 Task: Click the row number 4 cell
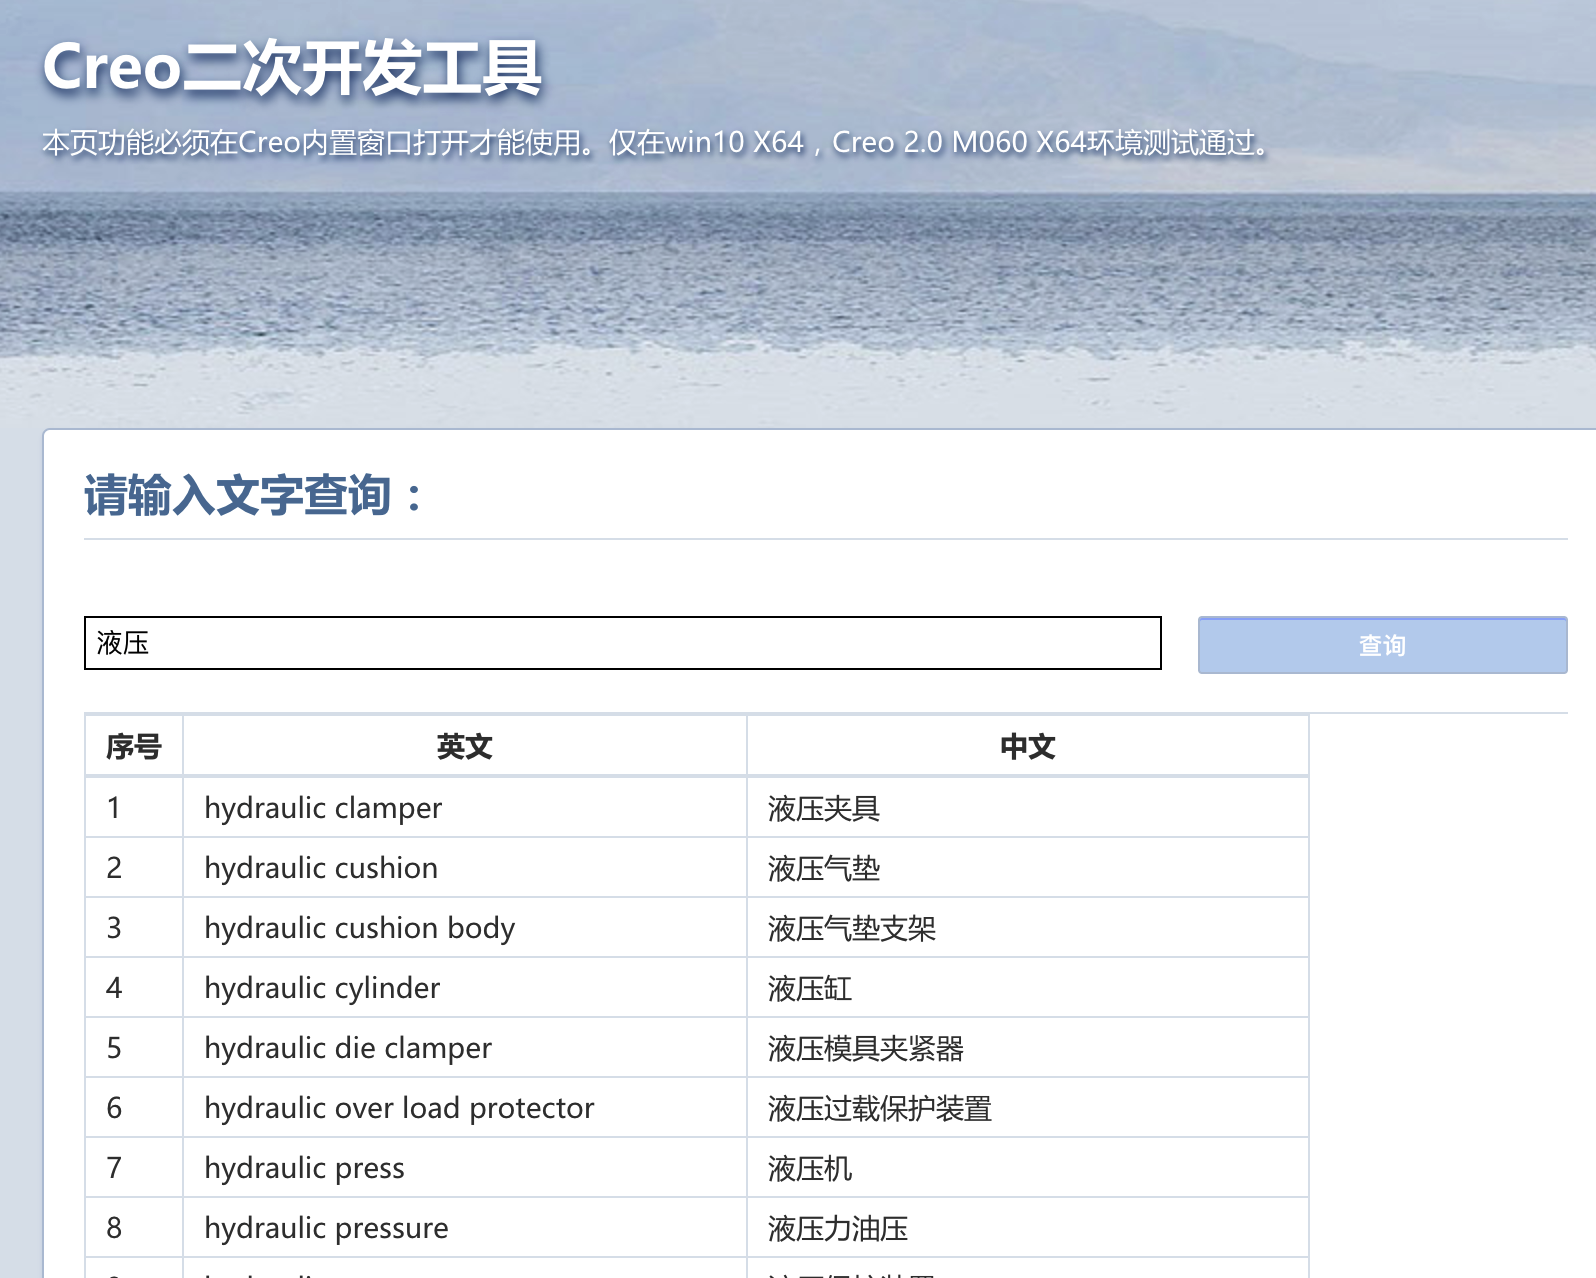pos(134,988)
